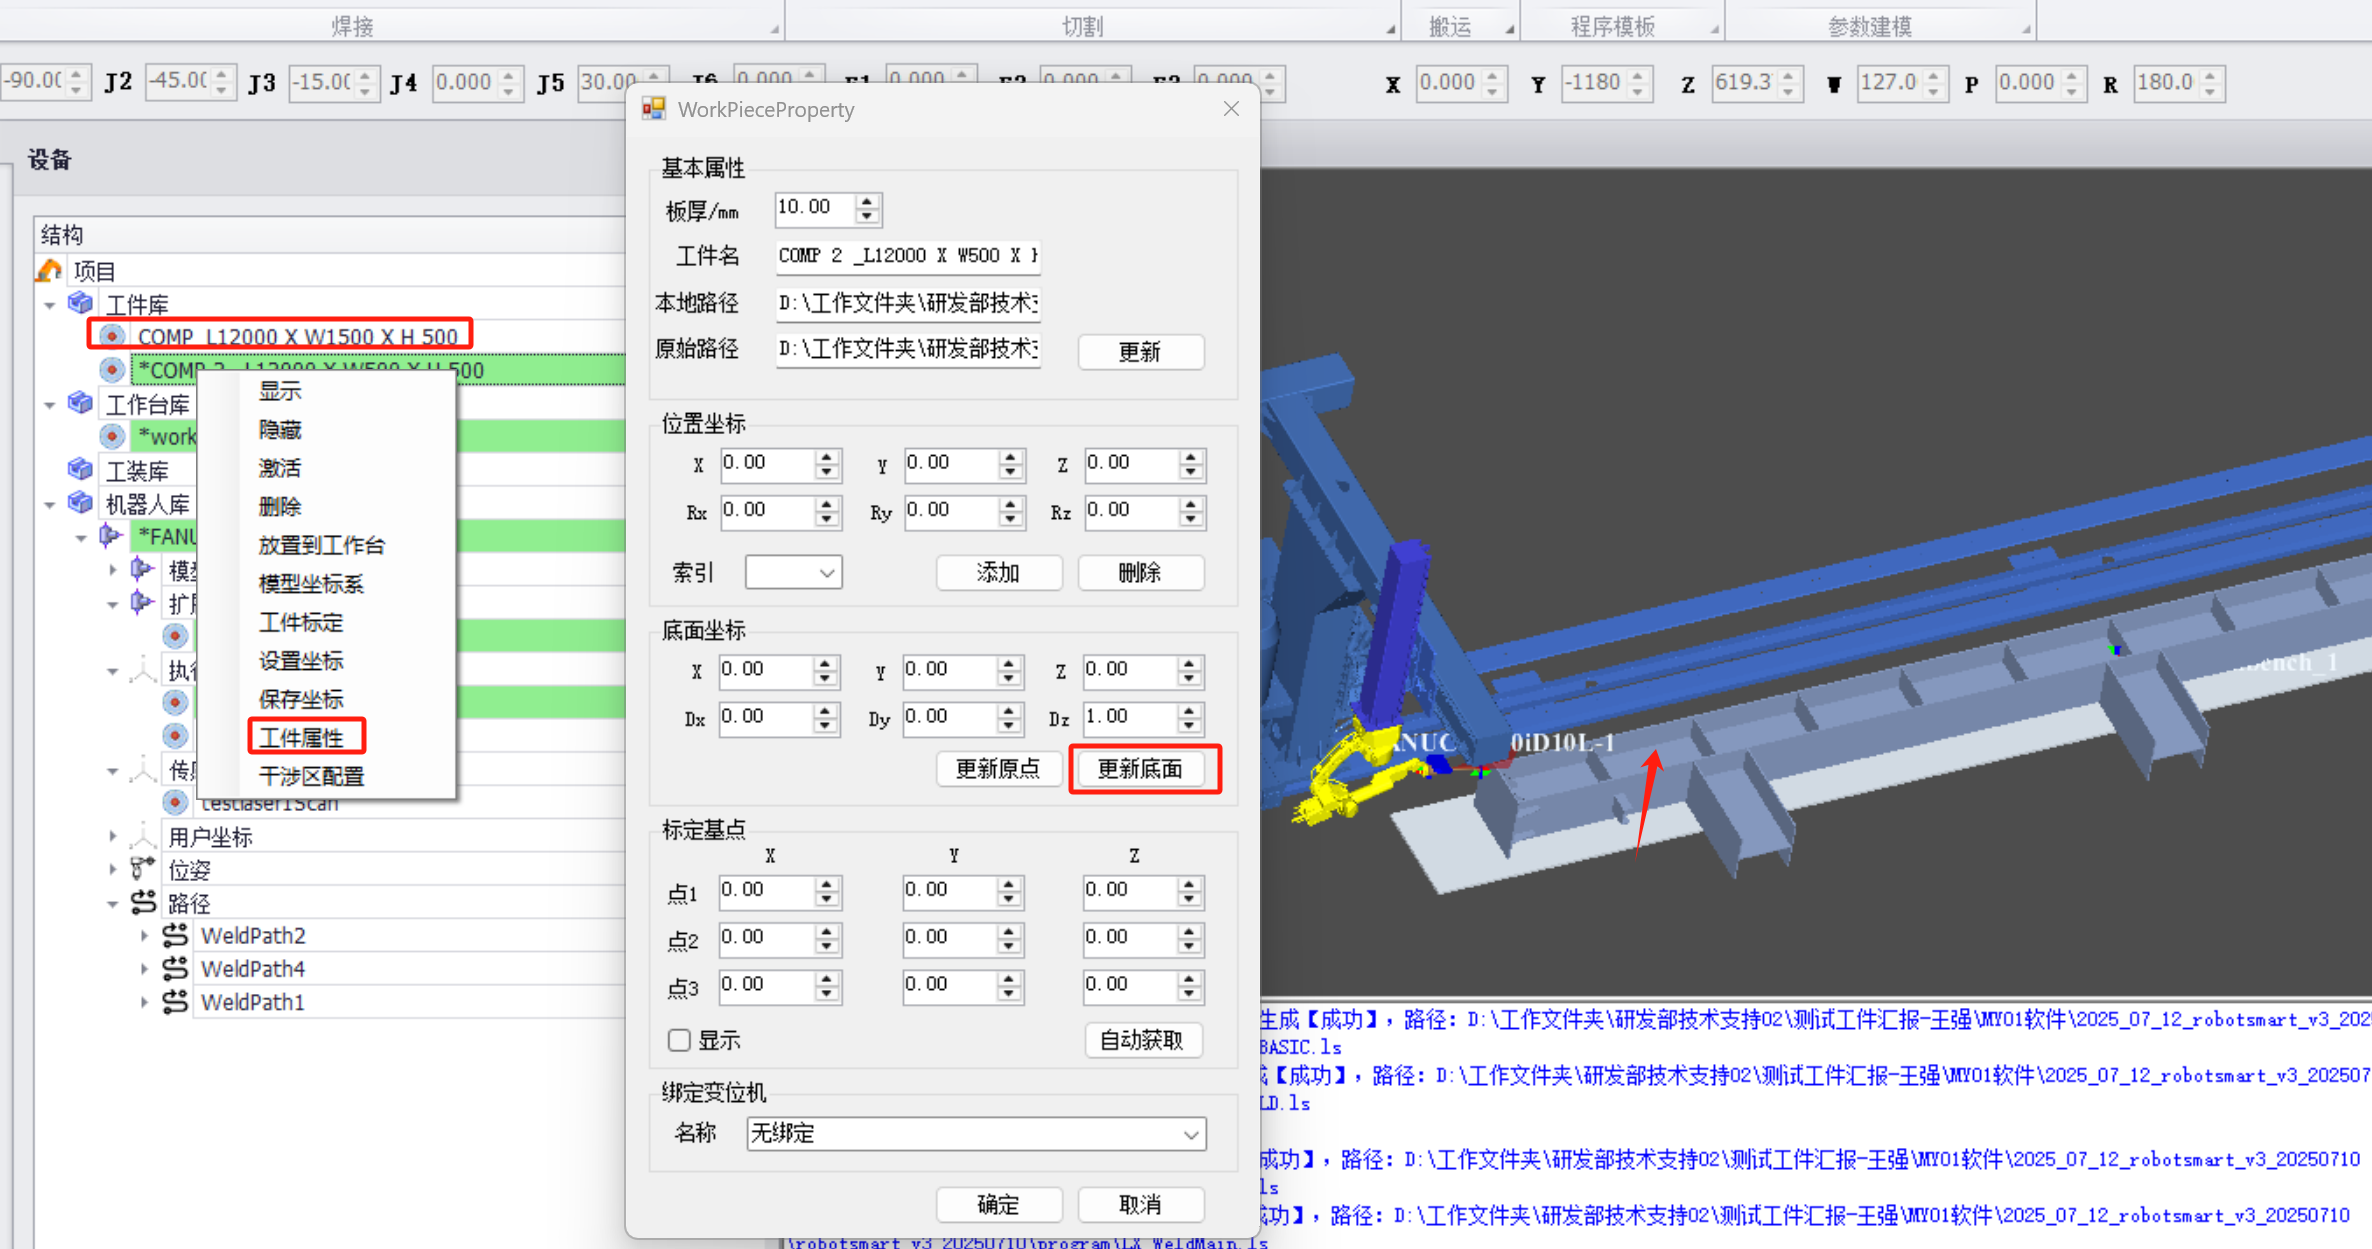Click the 工装库 cube icon
This screenshot has height=1249, width=2372.
click(80, 469)
